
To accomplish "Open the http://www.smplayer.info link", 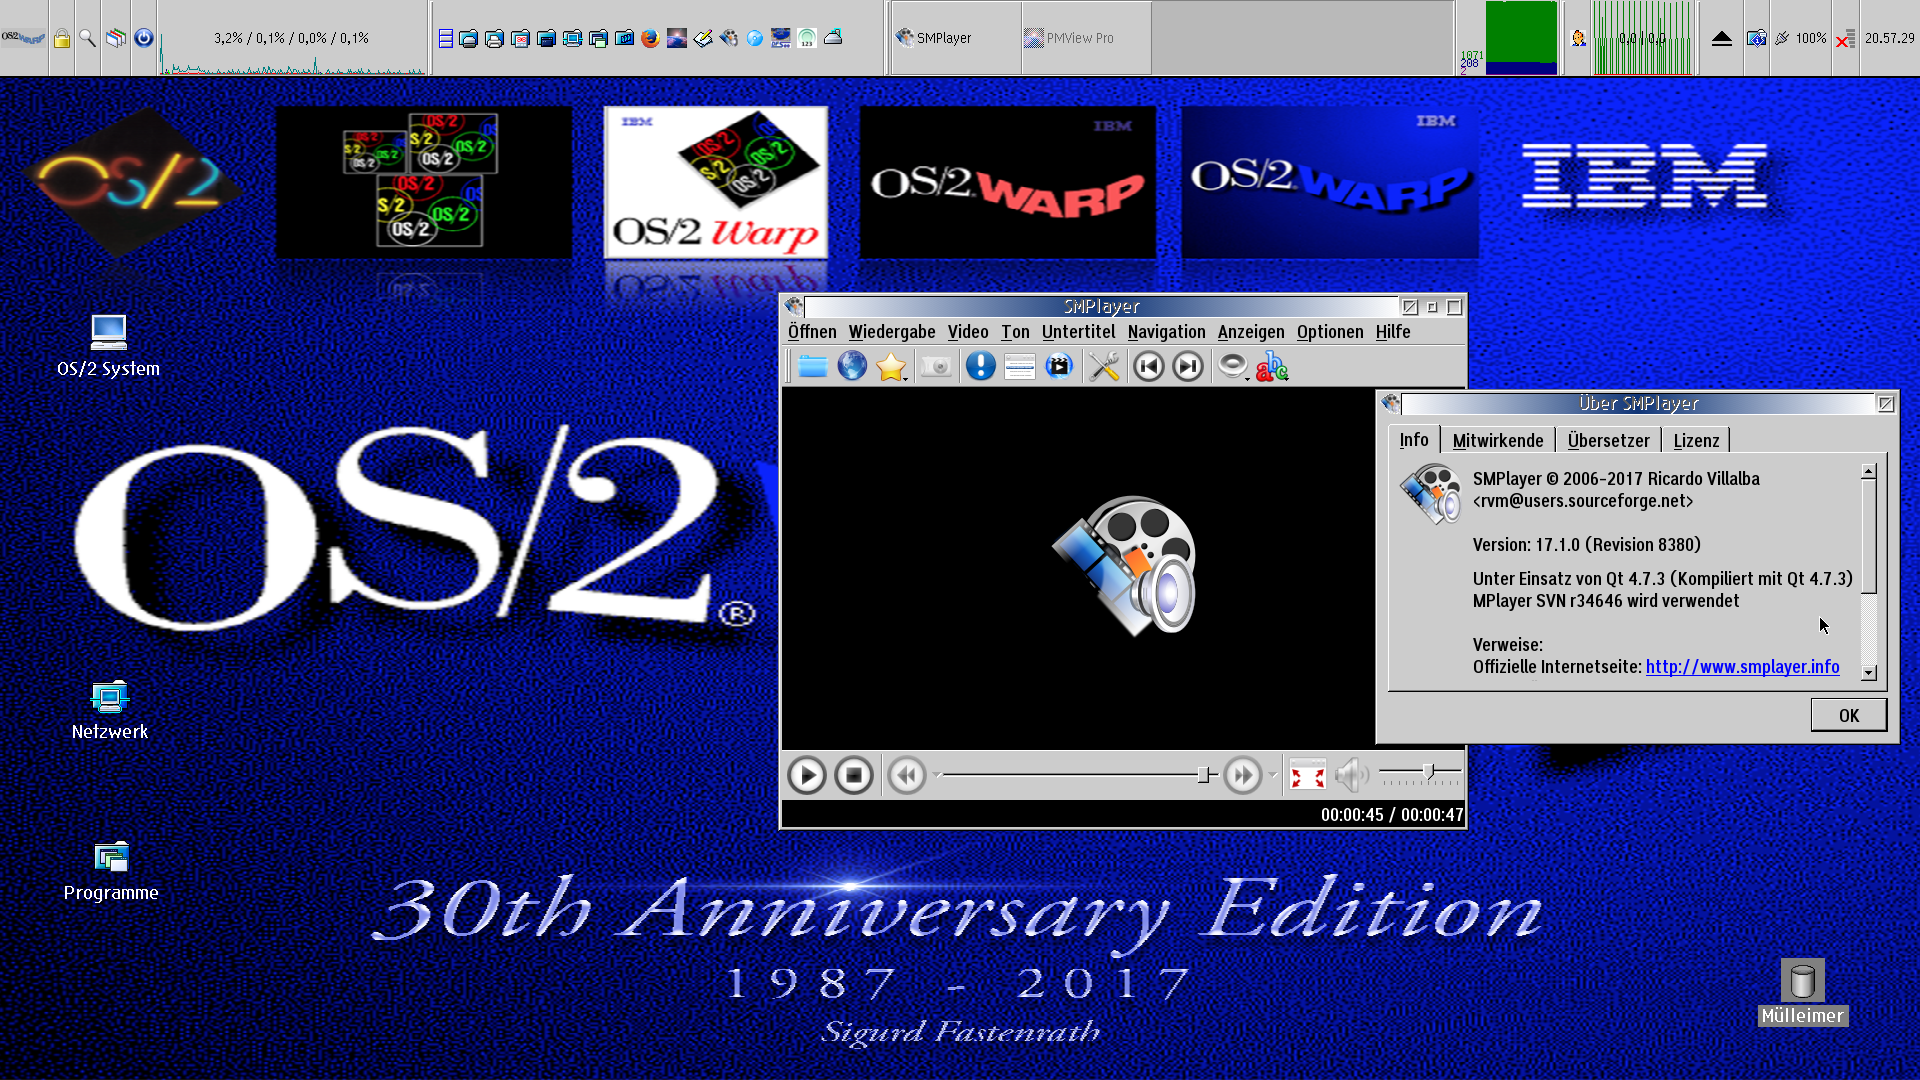I will coord(1742,667).
